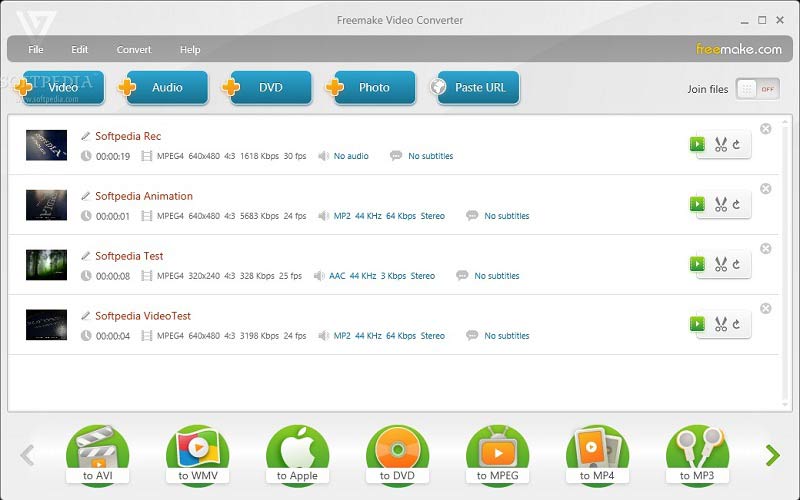This screenshot has width=800, height=500.
Task: Click the to MPEG format icon
Action: pyautogui.click(x=497, y=455)
